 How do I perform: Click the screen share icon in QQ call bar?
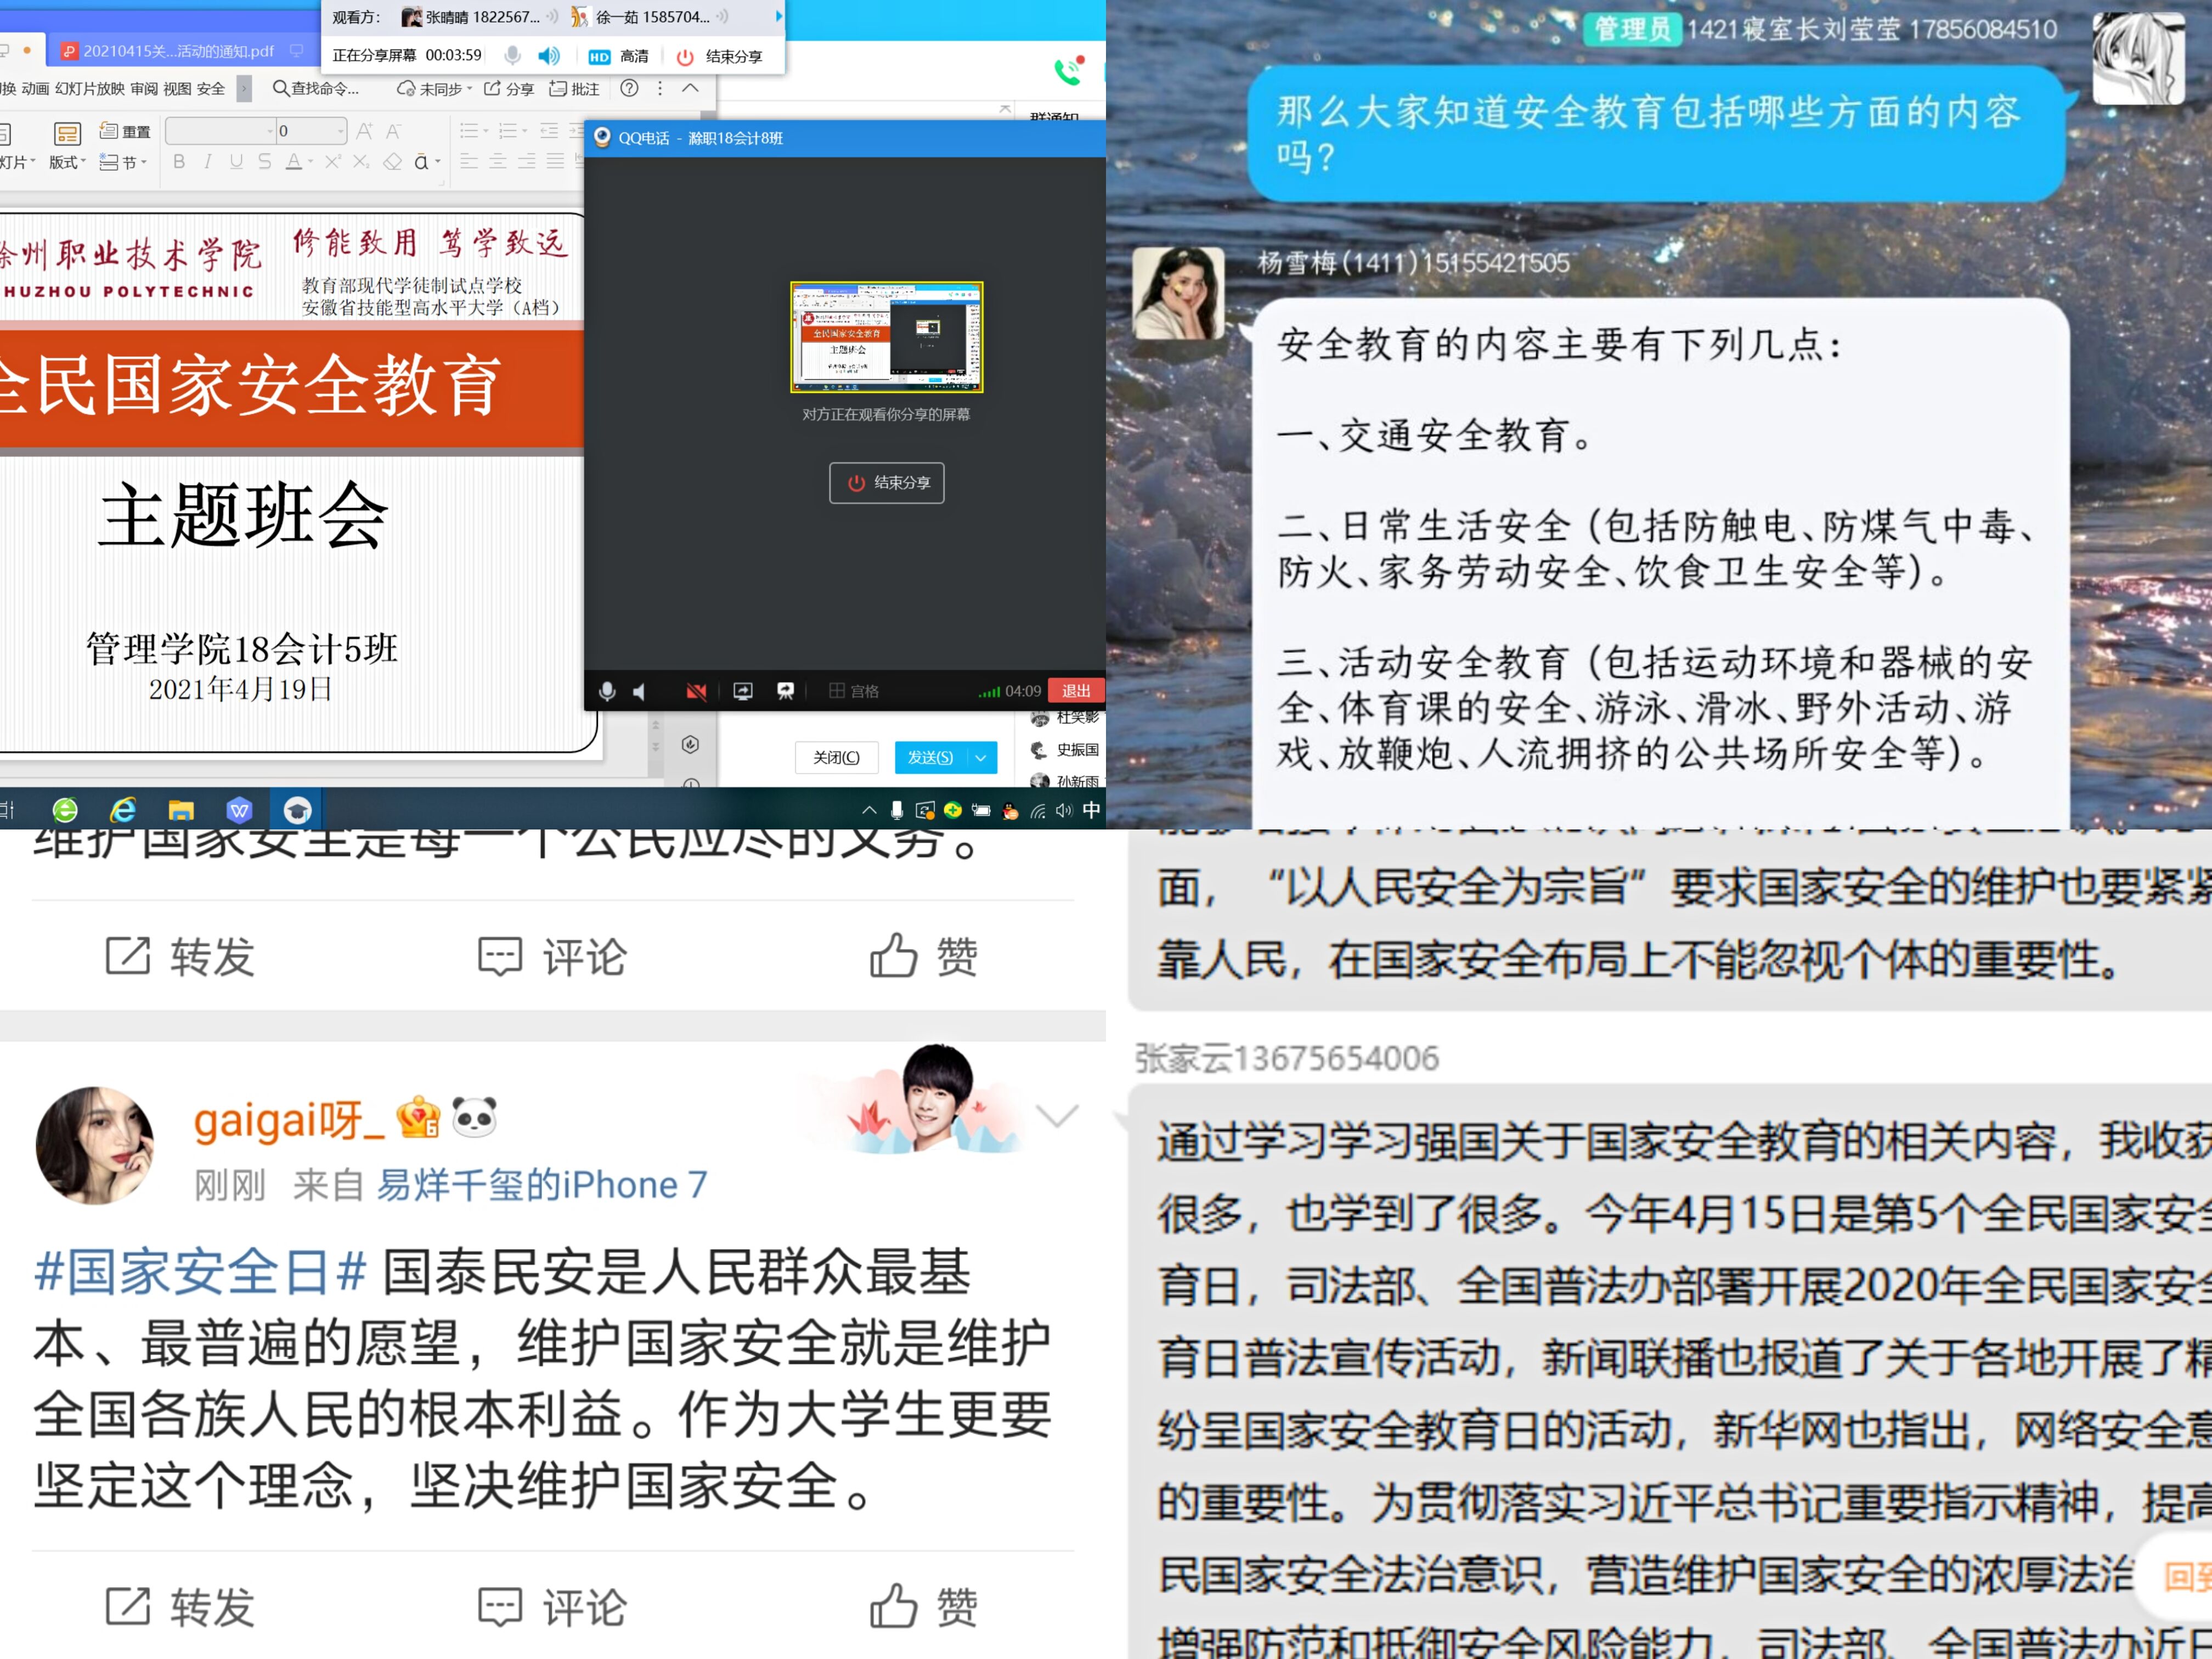743,691
